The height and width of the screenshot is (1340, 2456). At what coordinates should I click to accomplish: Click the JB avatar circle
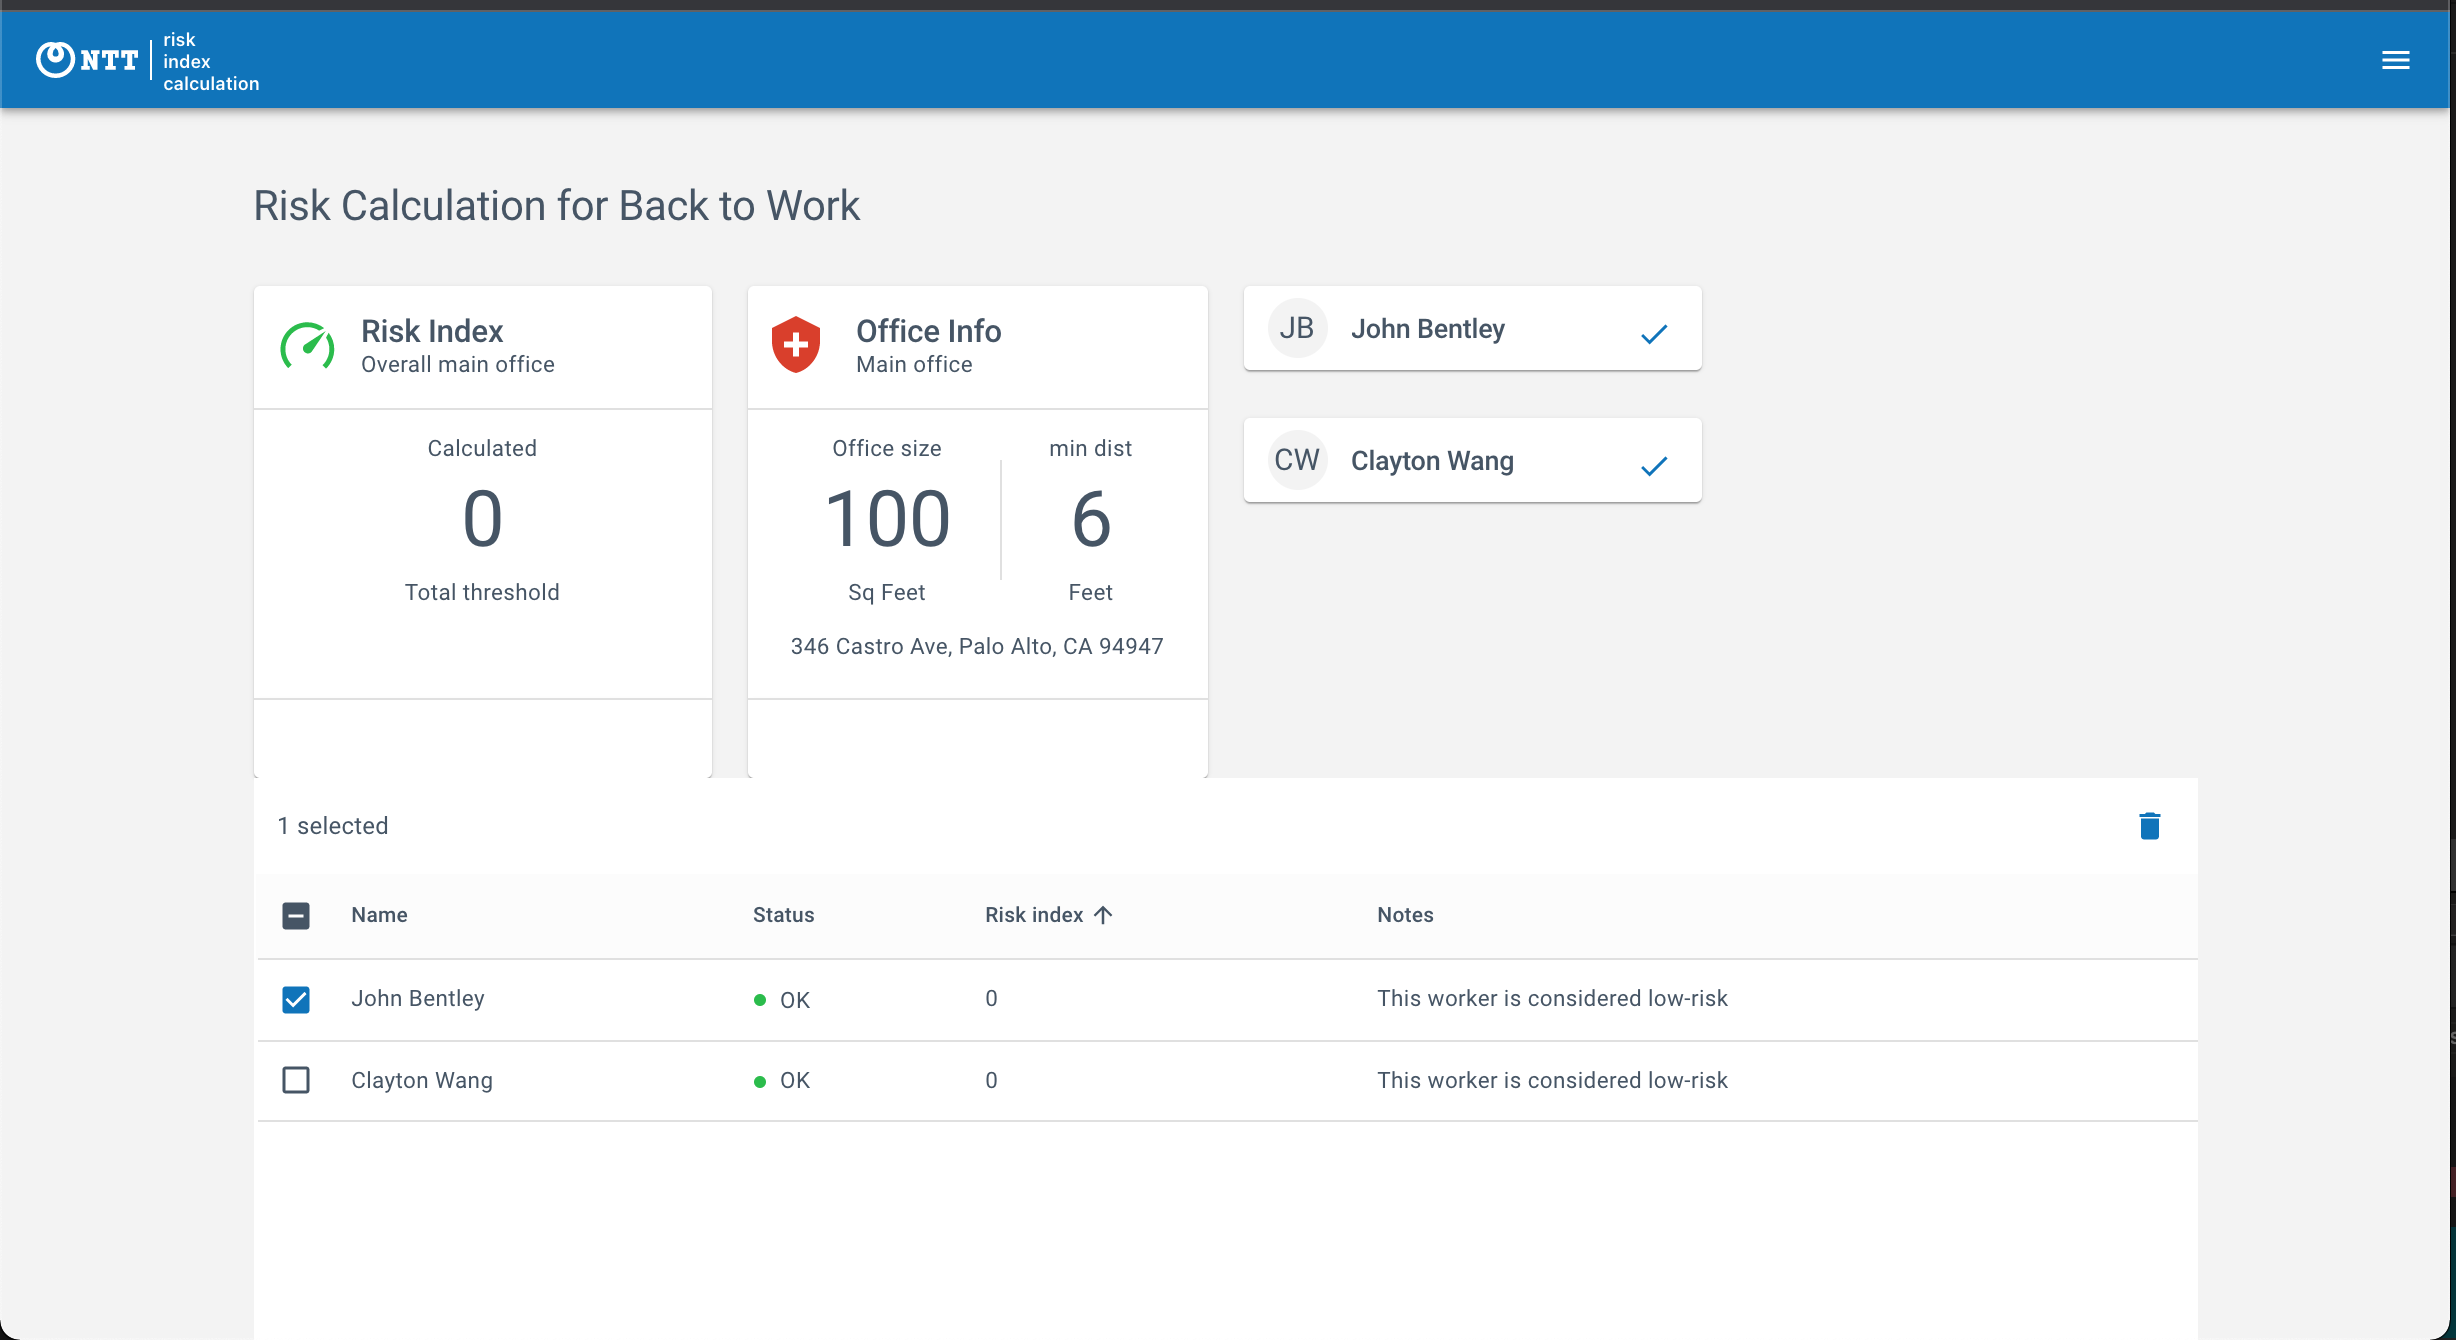pos(1297,328)
